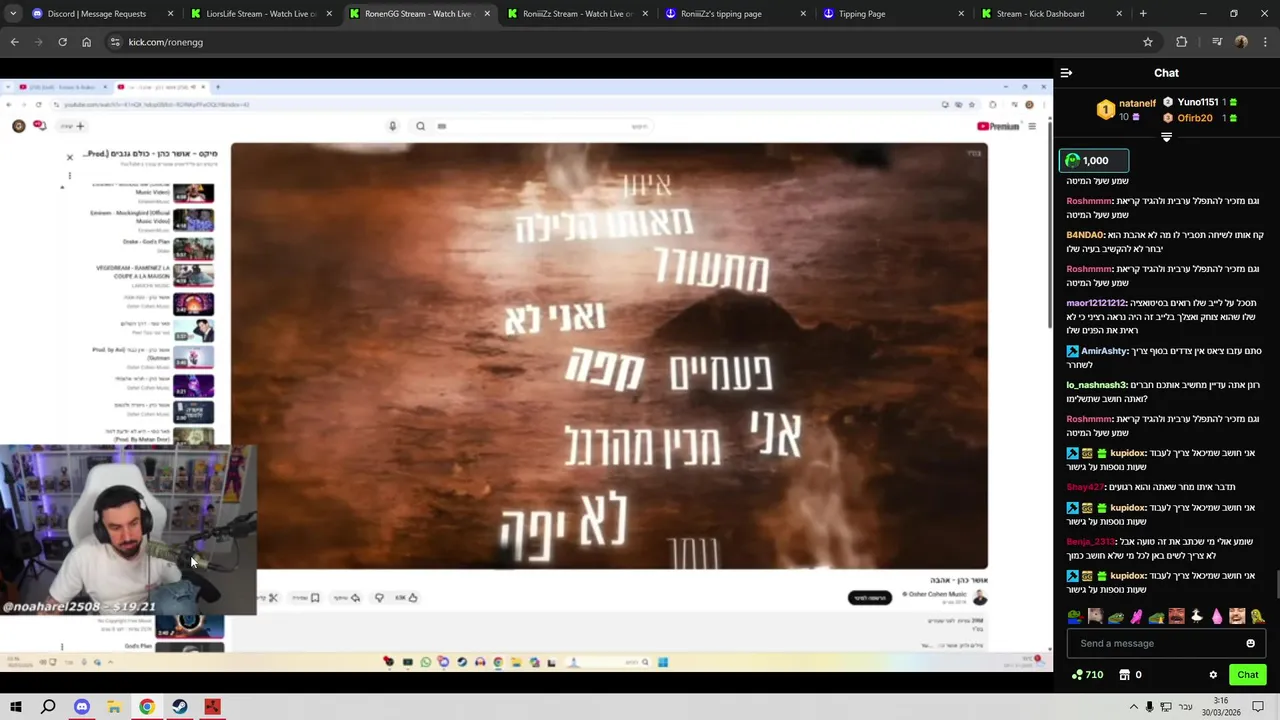Image resolution: width=1280 pixels, height=720 pixels.
Task: Open the Kick shop store icon
Action: point(1124,675)
